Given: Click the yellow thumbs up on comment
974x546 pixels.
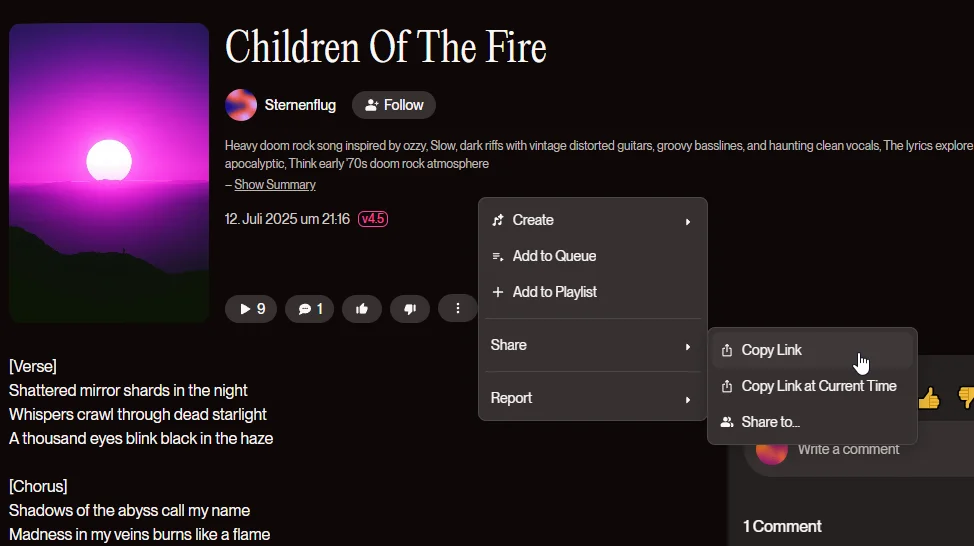Looking at the screenshot, I should 929,398.
